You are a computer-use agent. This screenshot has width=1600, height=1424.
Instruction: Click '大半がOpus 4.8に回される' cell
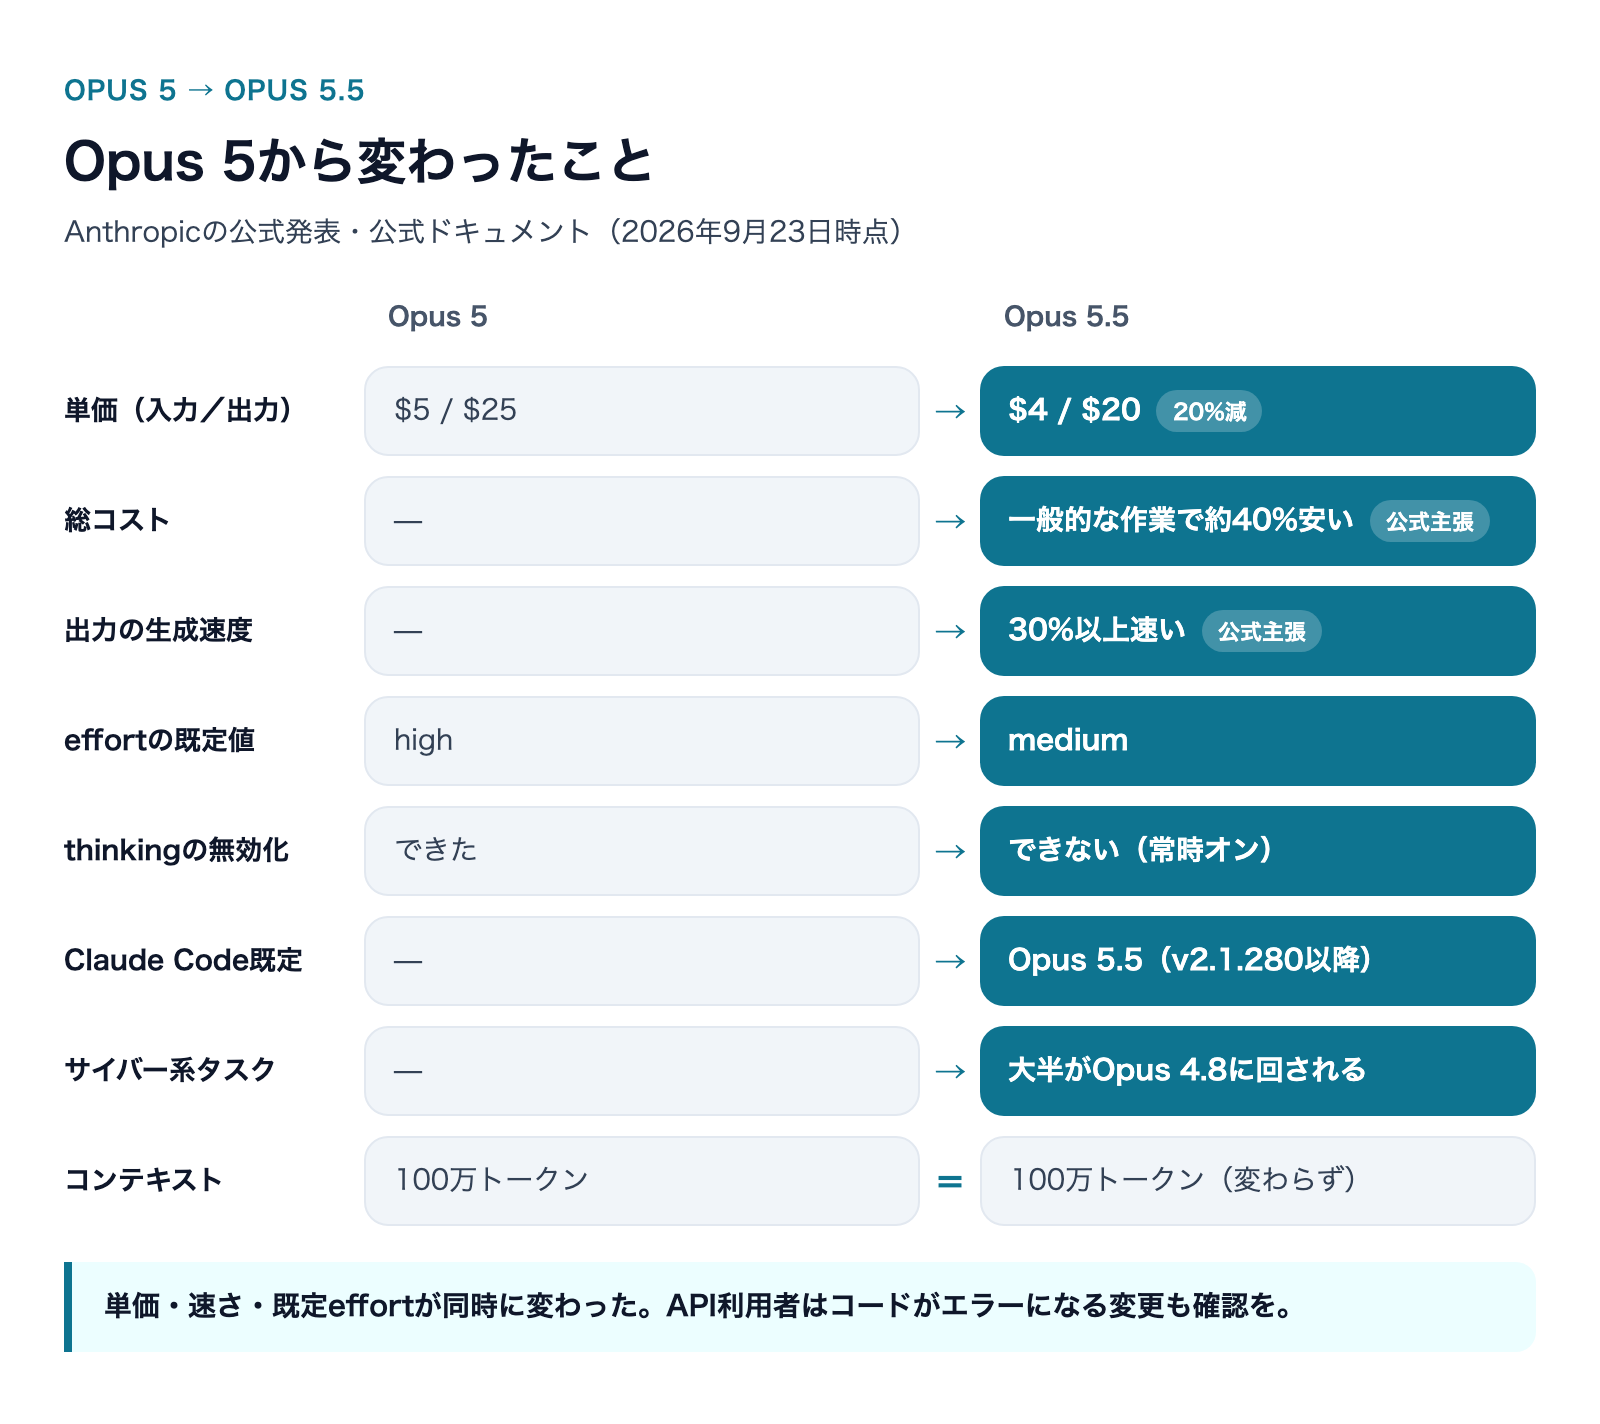[x=1257, y=1071]
